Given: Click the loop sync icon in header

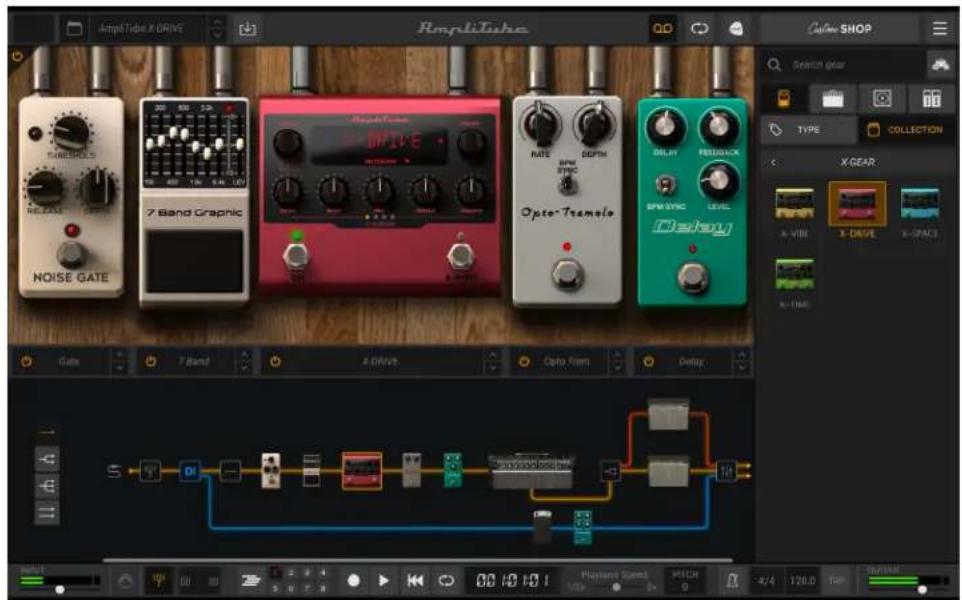Looking at the screenshot, I should pyautogui.click(x=699, y=29).
